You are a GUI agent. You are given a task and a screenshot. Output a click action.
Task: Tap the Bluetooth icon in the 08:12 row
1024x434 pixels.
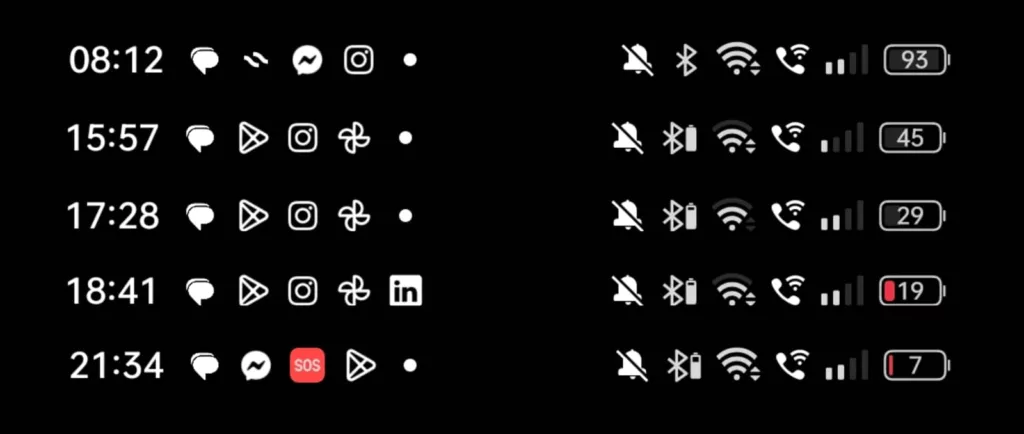pos(686,61)
